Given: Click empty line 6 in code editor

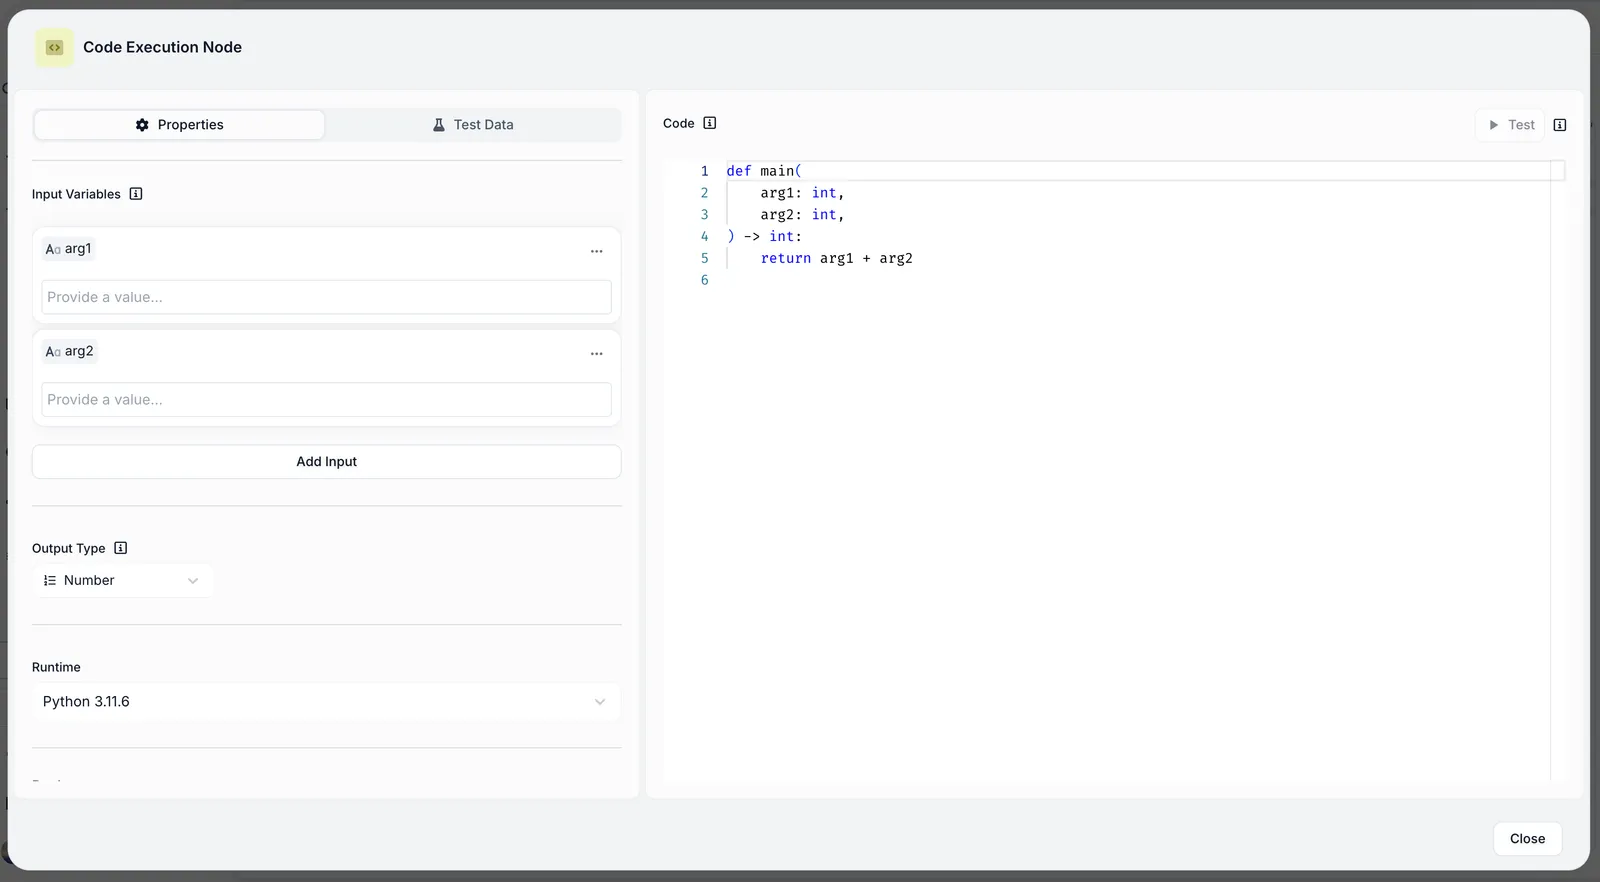Looking at the screenshot, I should (x=1138, y=280).
